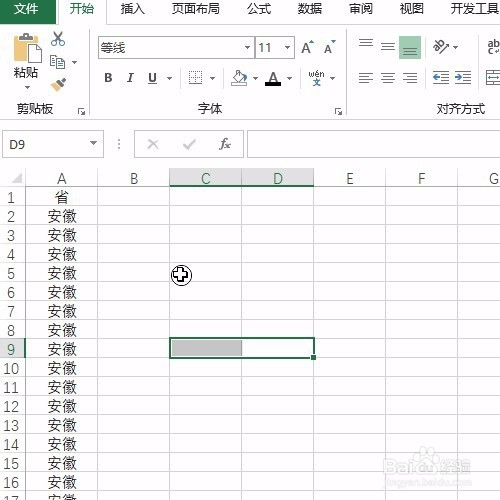
Task: Expand the font color dropdown arrow
Action: tap(289, 78)
